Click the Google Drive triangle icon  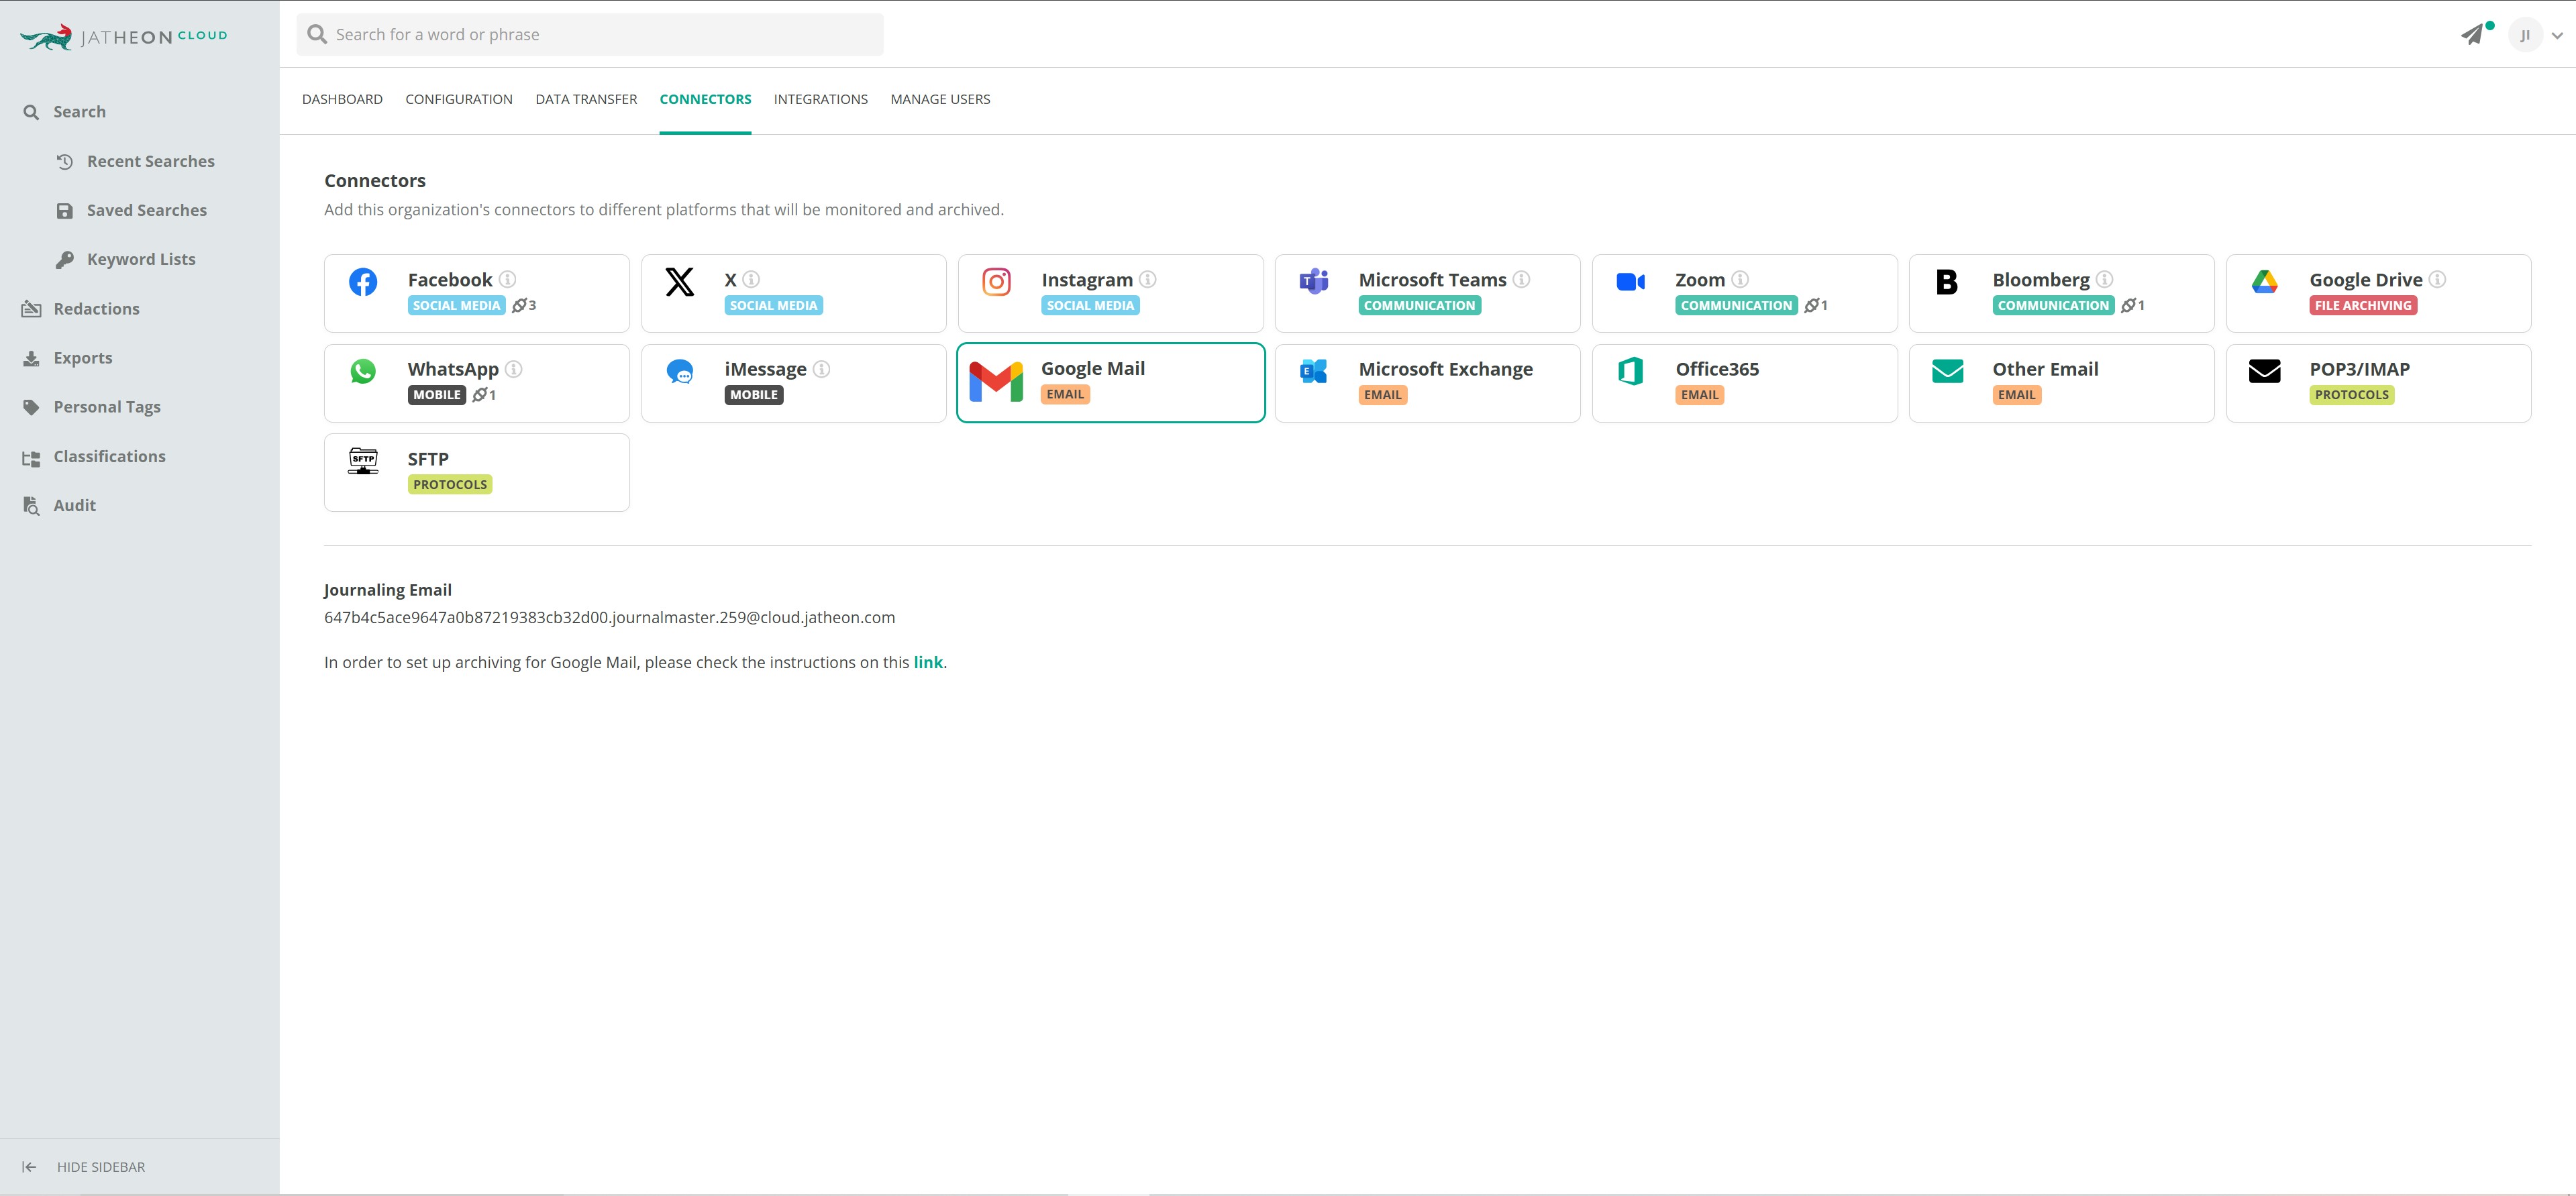pos(2264,282)
